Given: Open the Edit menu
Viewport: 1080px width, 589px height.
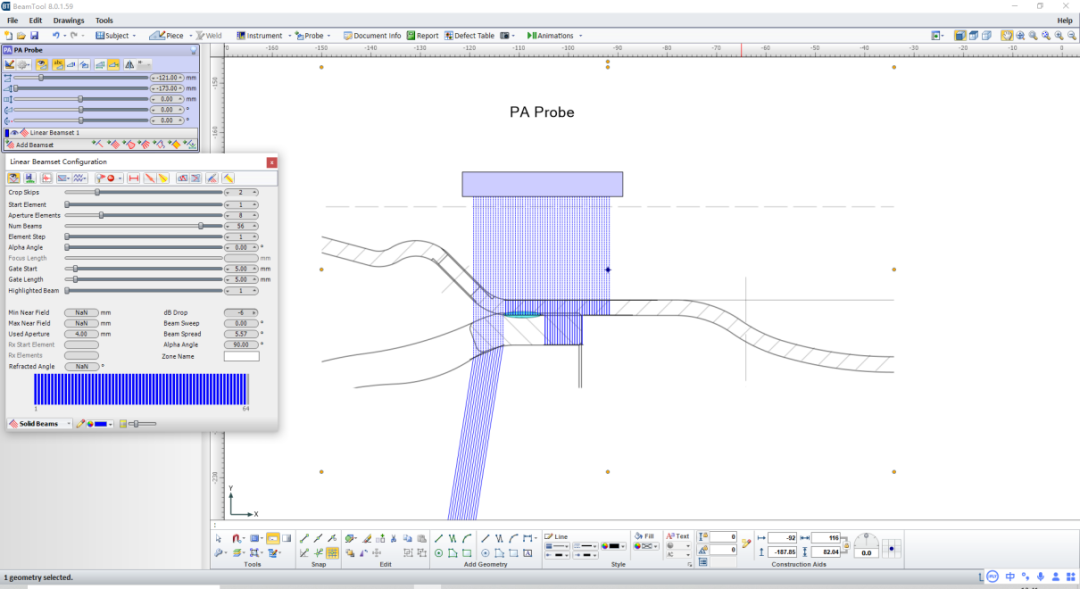Looking at the screenshot, I should click(35, 21).
